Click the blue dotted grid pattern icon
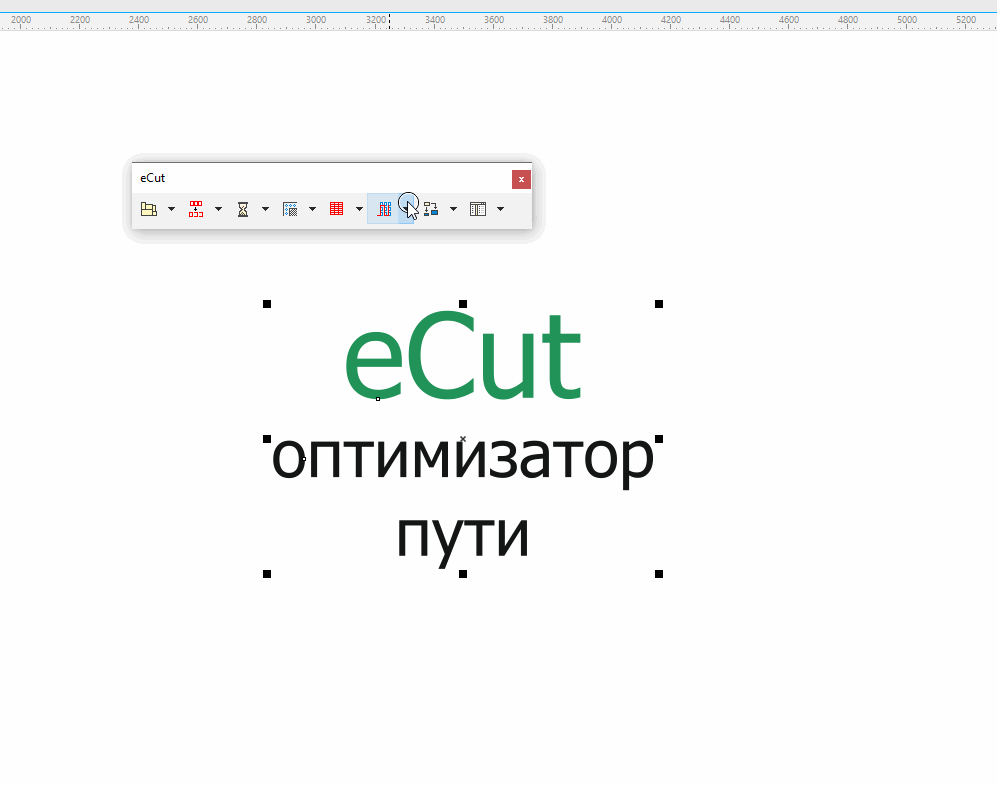 click(290, 209)
